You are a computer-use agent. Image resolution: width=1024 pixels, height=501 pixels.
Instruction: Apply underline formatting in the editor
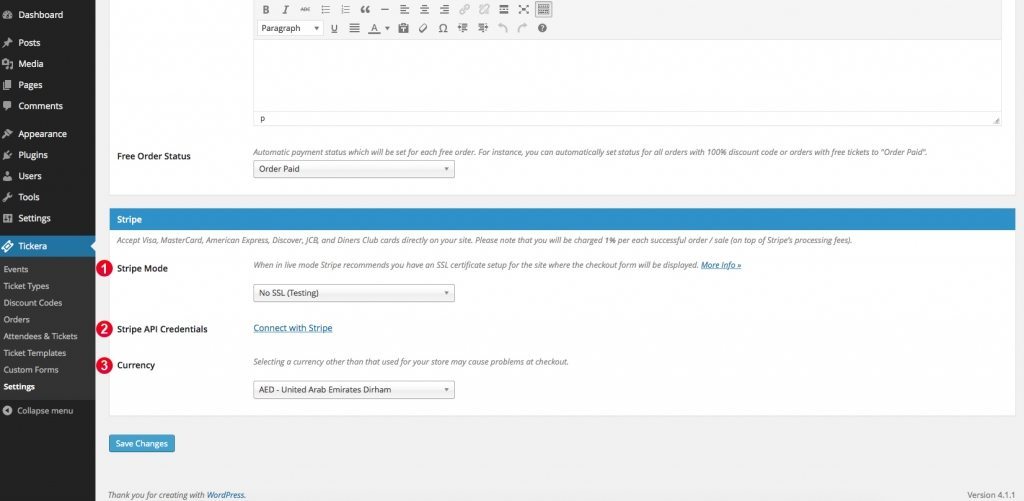tap(334, 28)
